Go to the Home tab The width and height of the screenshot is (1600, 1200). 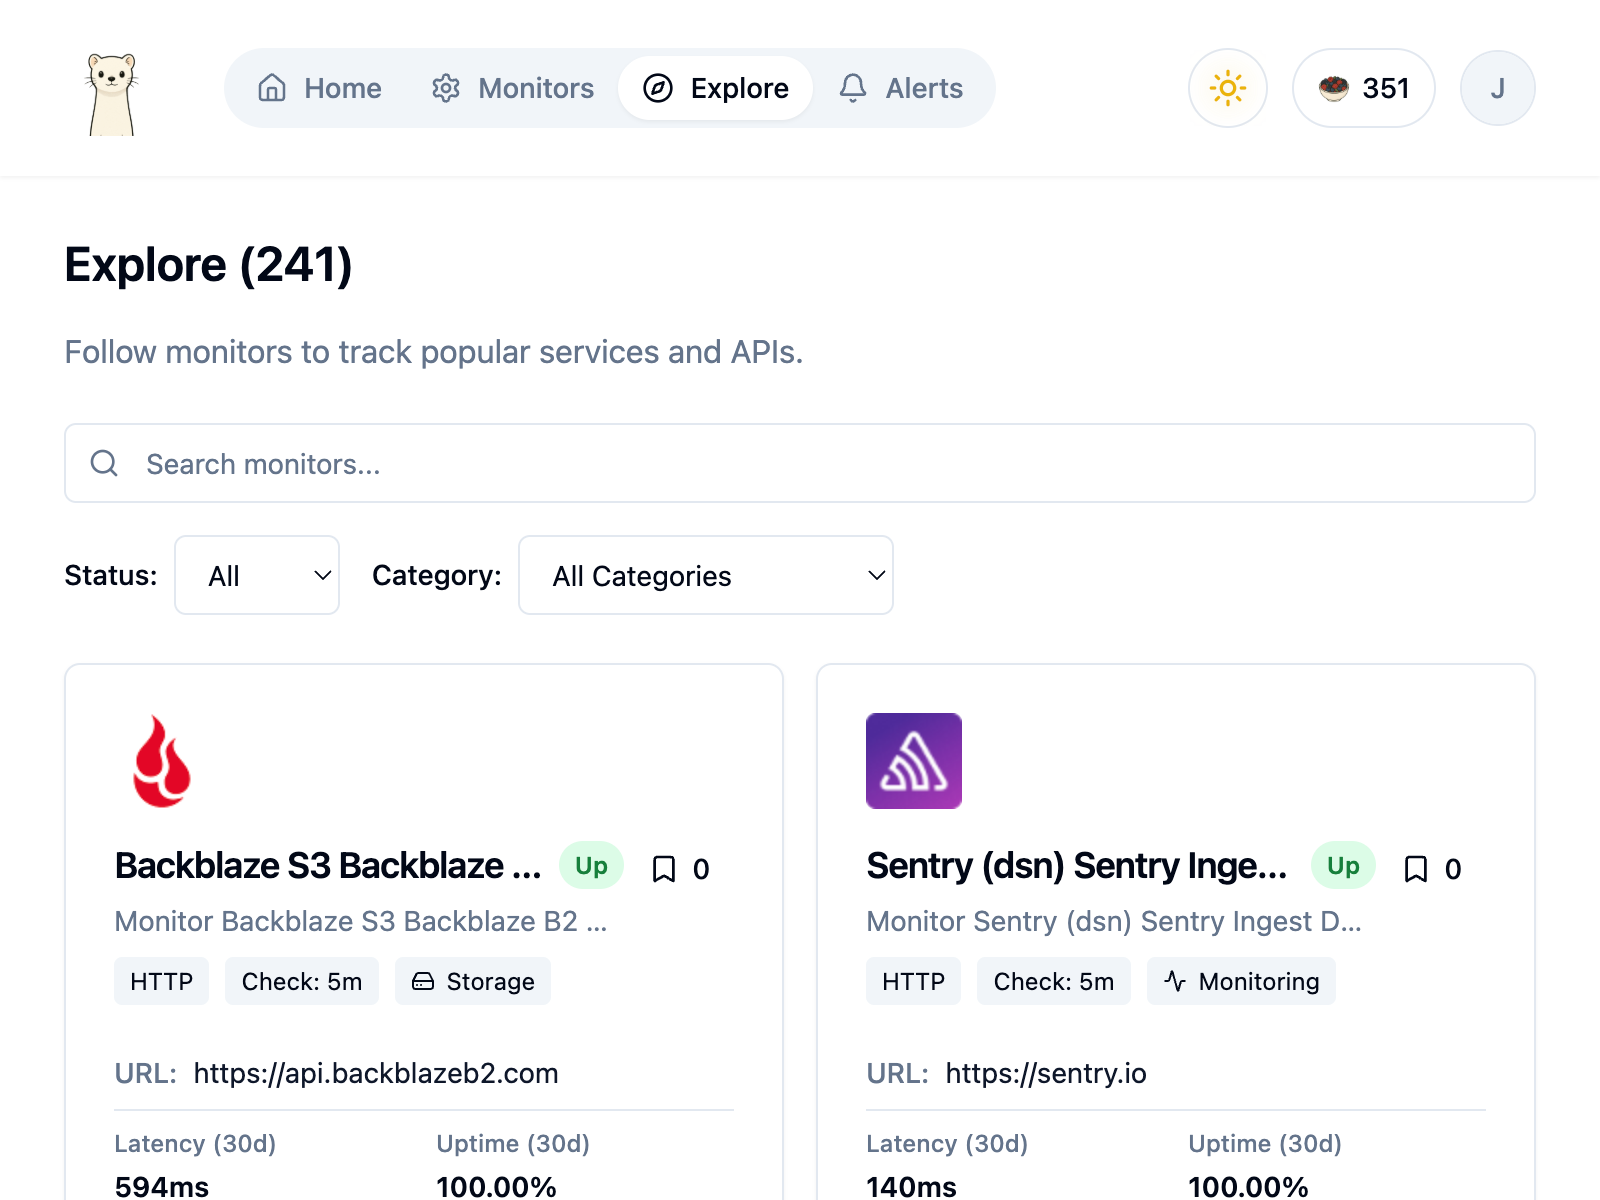pyautogui.click(x=320, y=88)
